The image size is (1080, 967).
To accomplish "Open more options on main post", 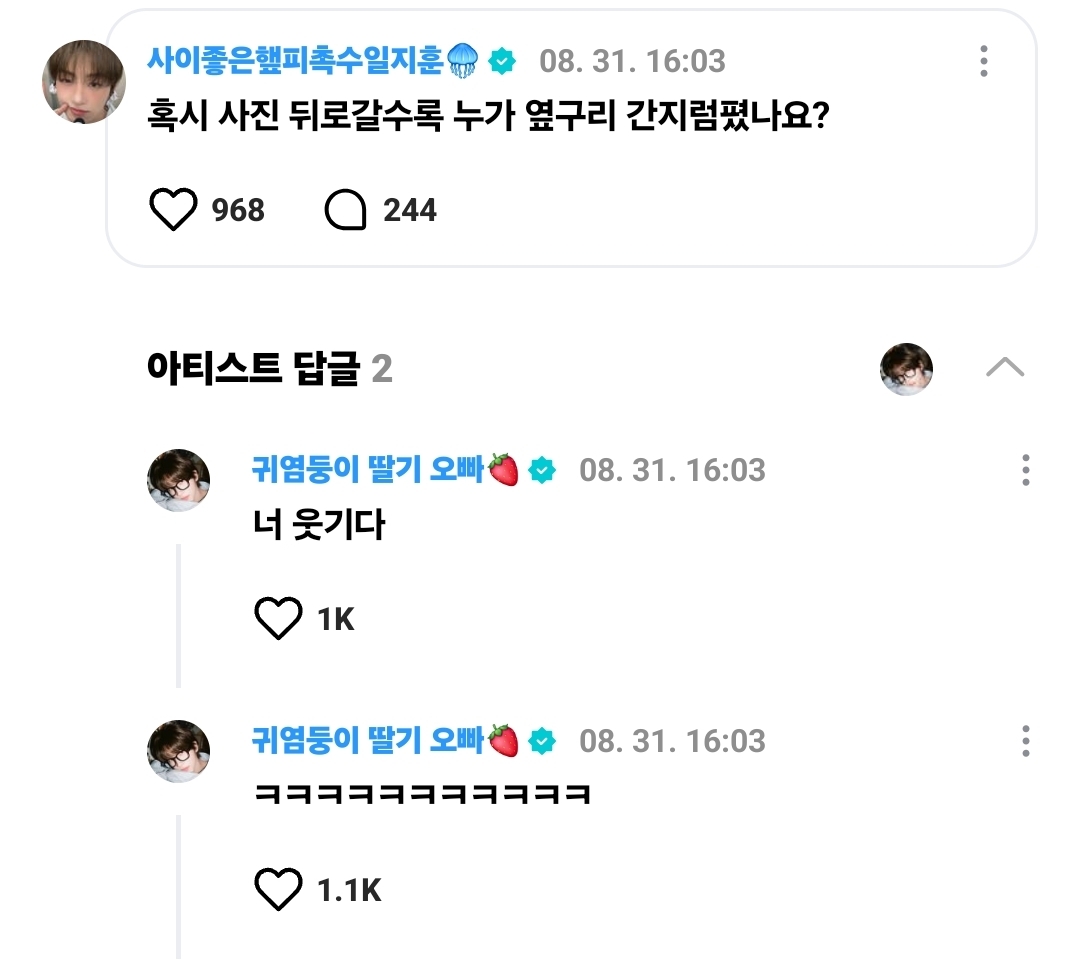I will coord(984,62).
